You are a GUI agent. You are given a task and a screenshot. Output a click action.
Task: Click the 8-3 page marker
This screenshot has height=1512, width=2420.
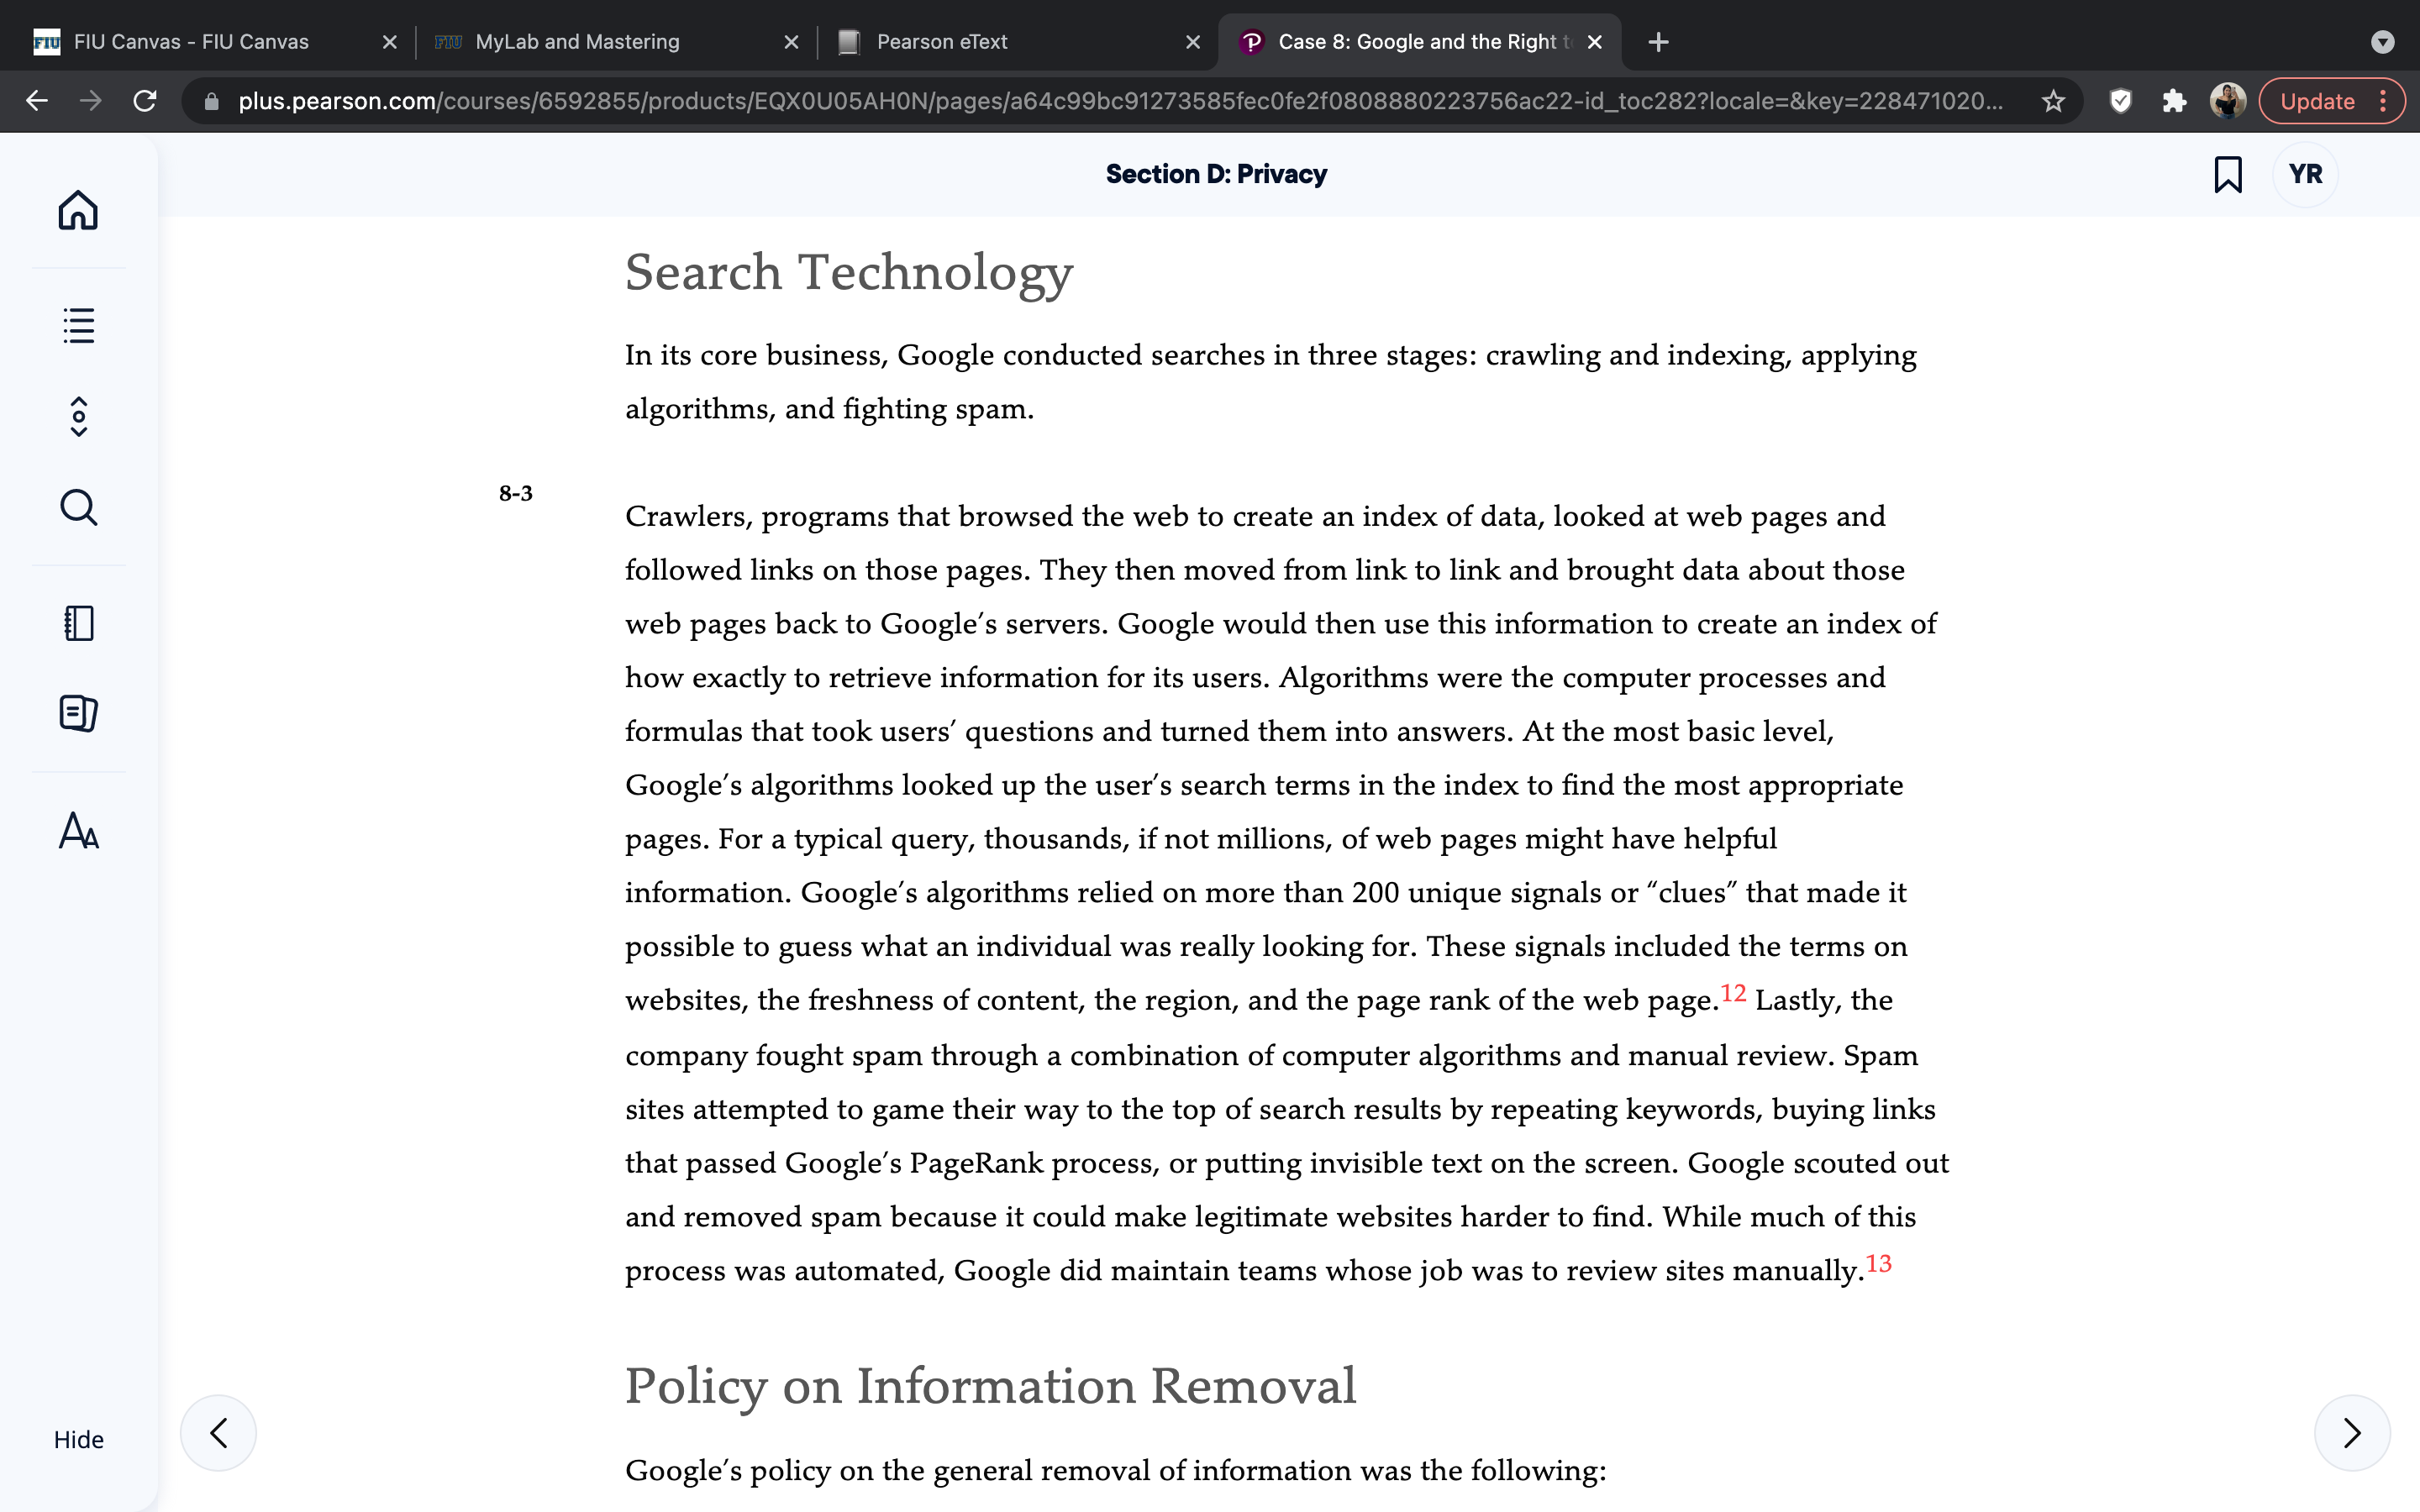coord(516,493)
